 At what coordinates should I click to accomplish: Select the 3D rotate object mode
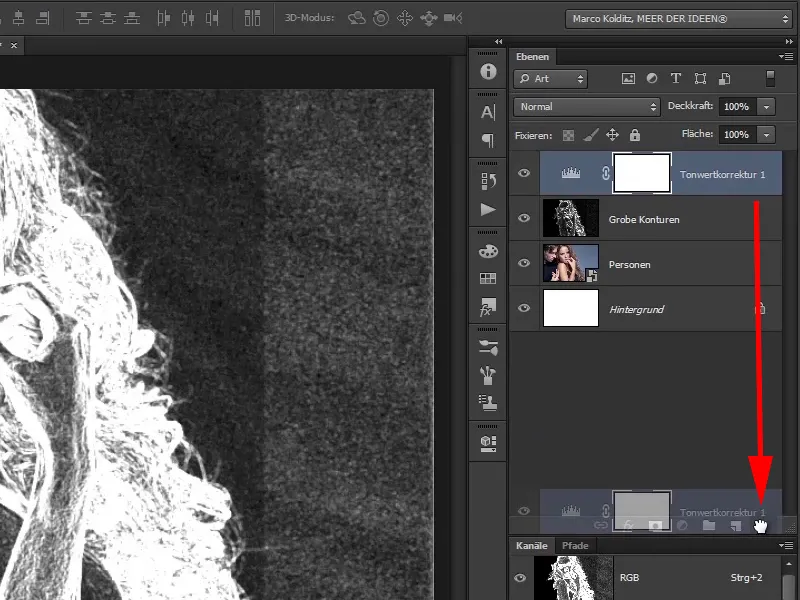[357, 18]
